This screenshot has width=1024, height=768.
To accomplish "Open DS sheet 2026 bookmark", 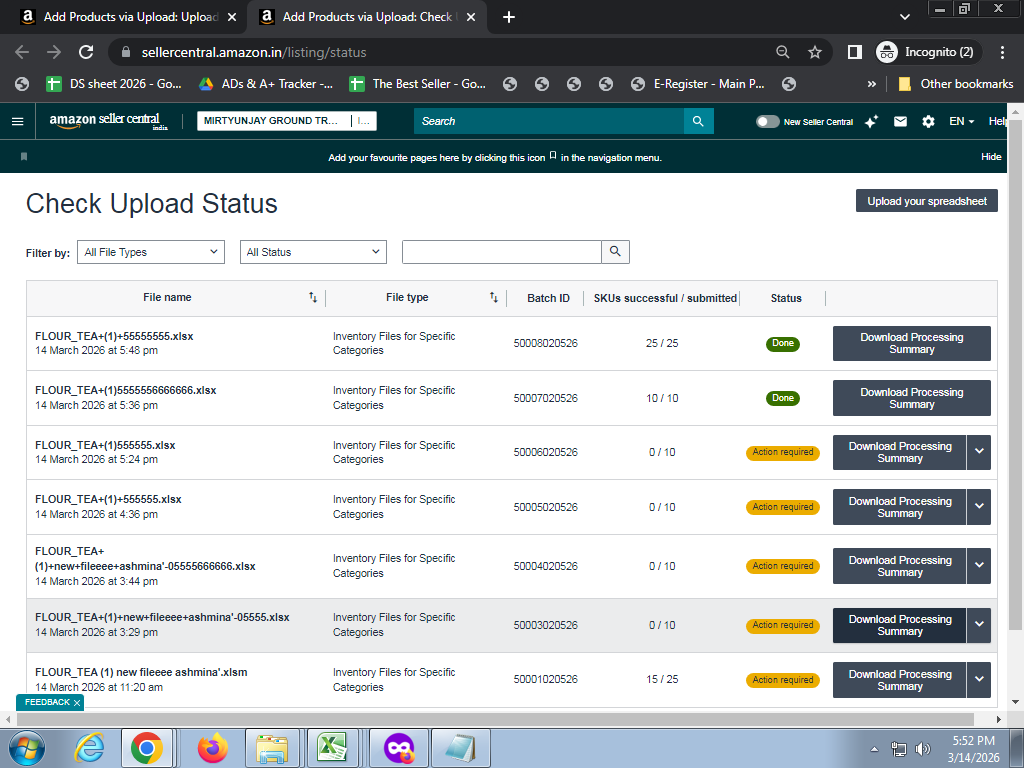I will point(115,84).
